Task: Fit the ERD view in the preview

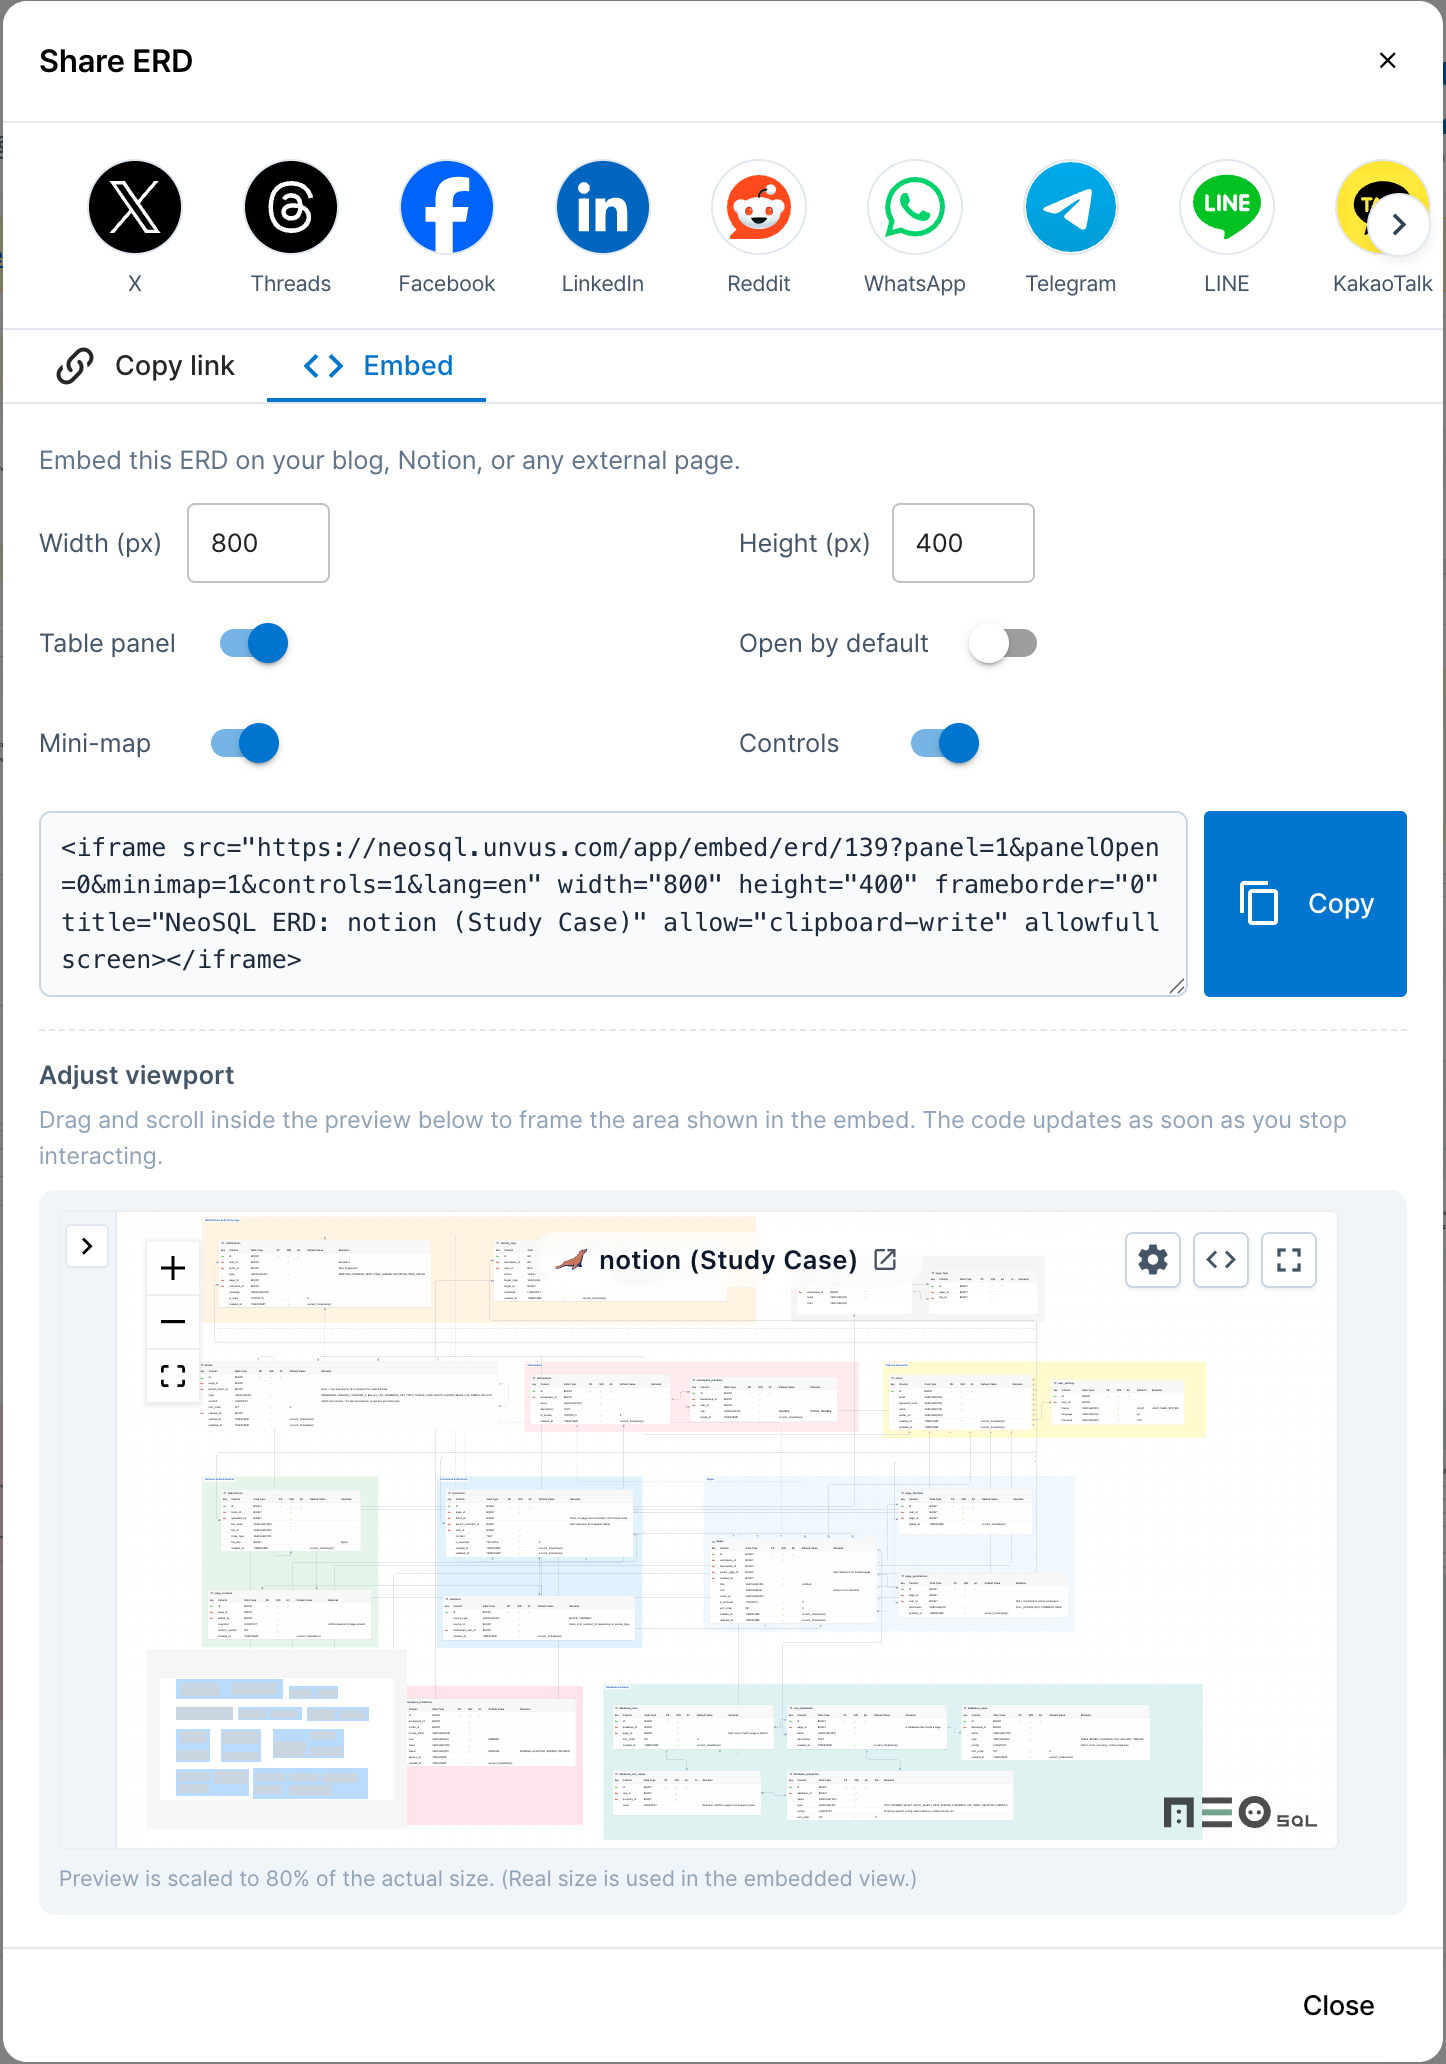Action: (173, 1375)
